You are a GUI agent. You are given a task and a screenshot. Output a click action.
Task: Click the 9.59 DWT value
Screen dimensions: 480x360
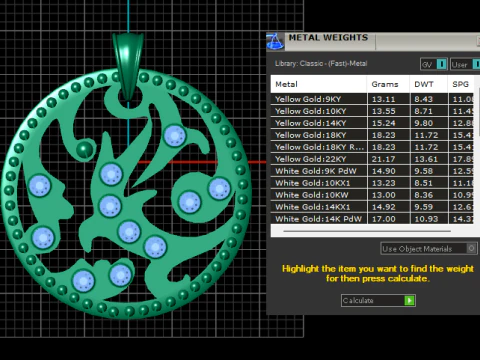tap(423, 207)
